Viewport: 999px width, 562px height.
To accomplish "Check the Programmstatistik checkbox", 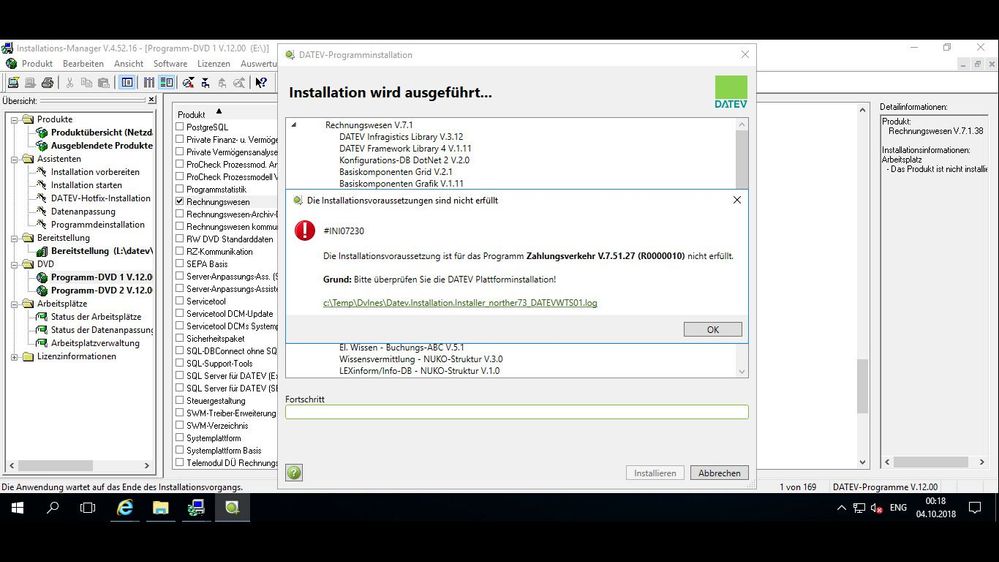I will click(x=180, y=189).
